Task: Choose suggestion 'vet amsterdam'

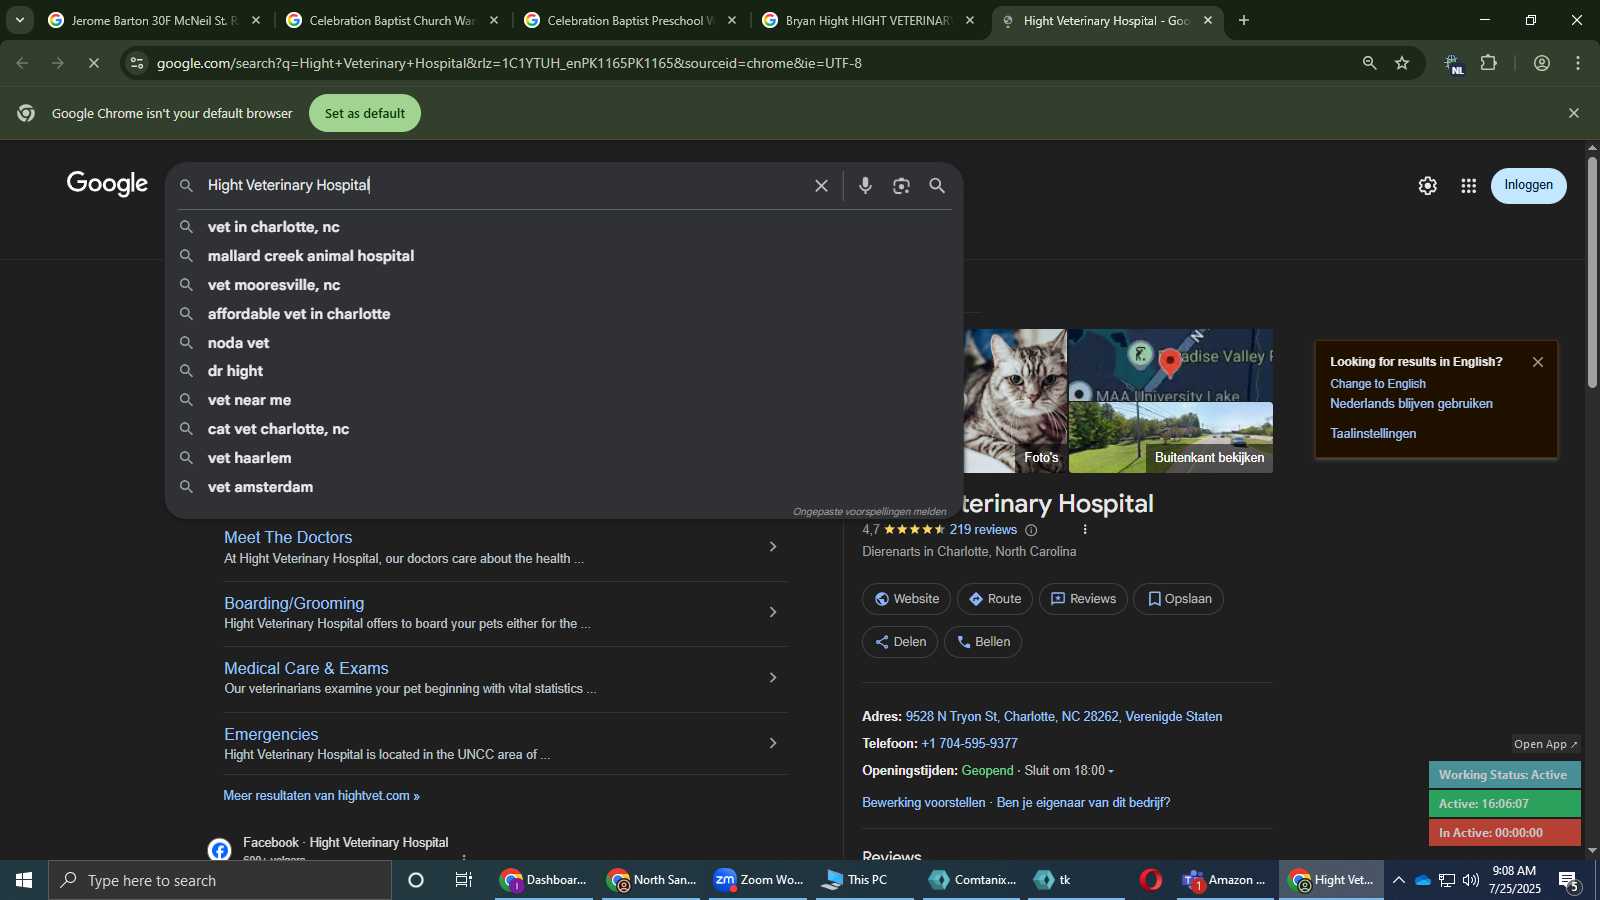Action: pyautogui.click(x=564, y=487)
